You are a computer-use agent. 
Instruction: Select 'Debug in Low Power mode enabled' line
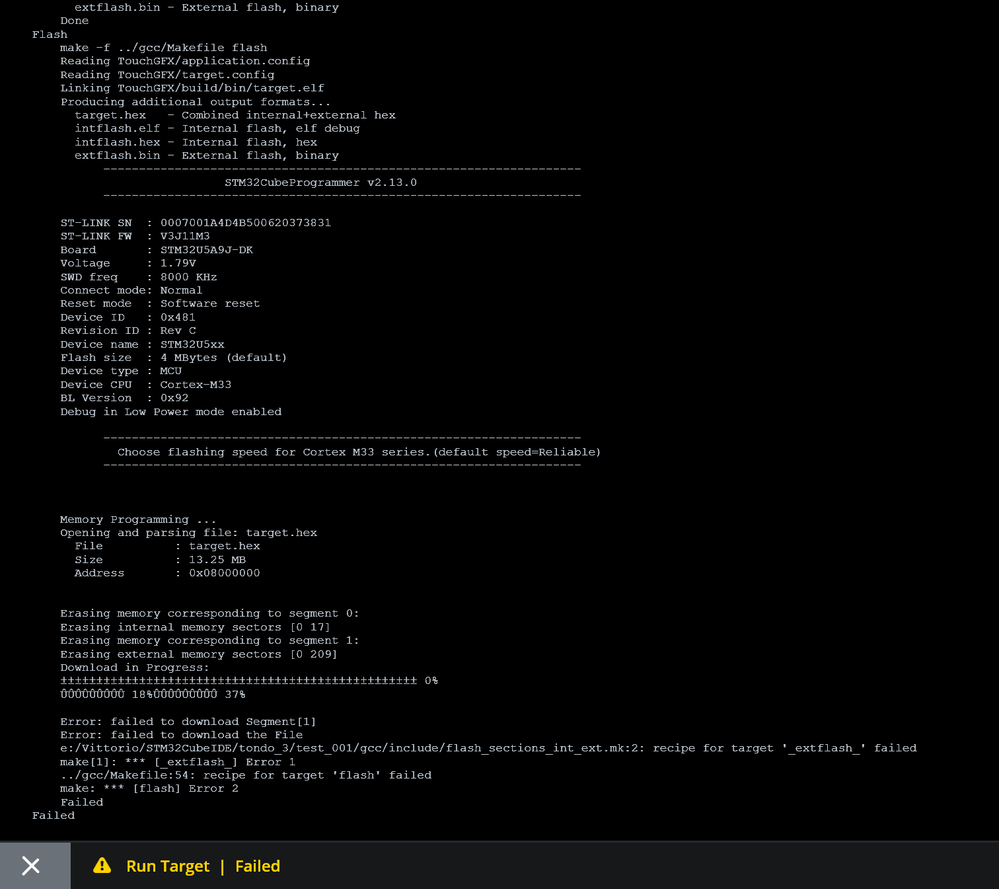coord(171,412)
